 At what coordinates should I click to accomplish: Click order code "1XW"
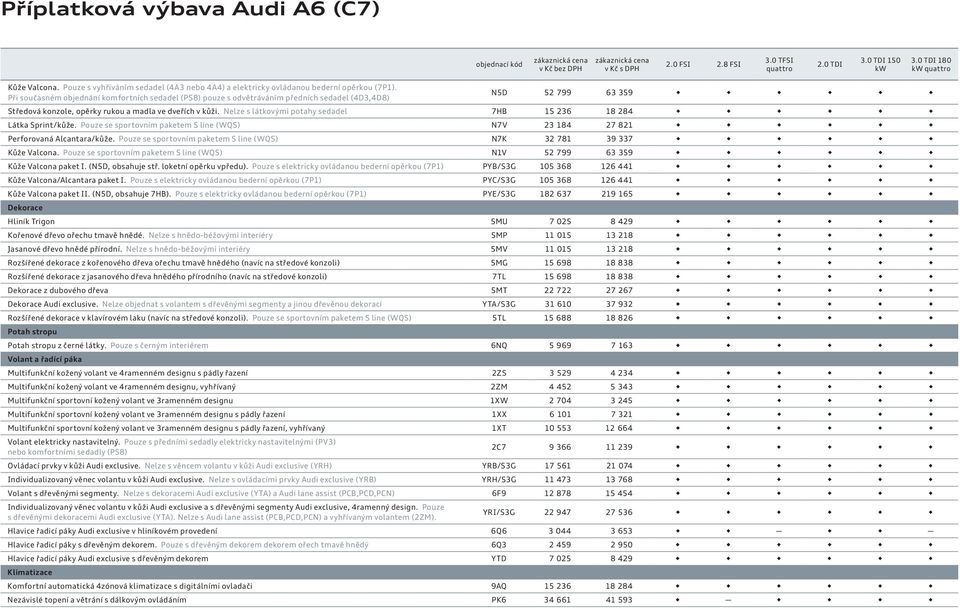click(x=499, y=400)
